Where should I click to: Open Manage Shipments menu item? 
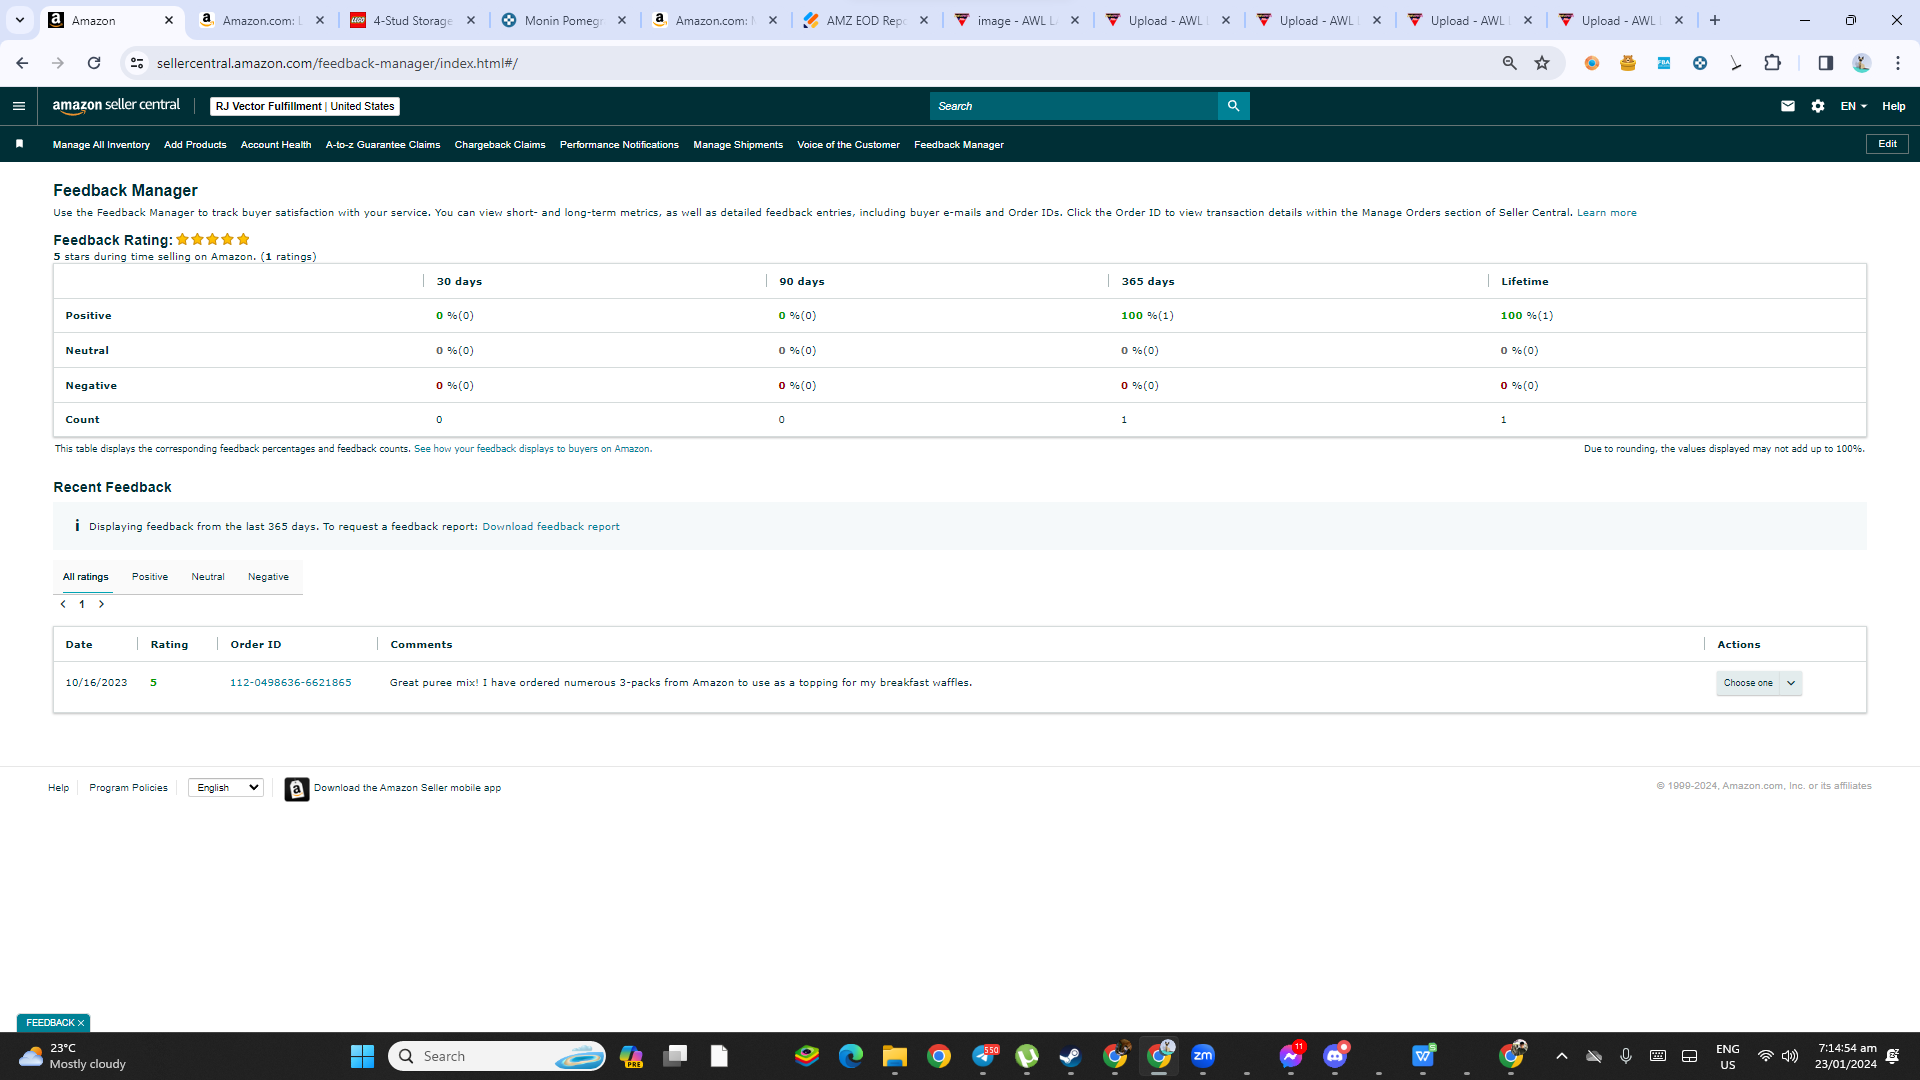(738, 145)
